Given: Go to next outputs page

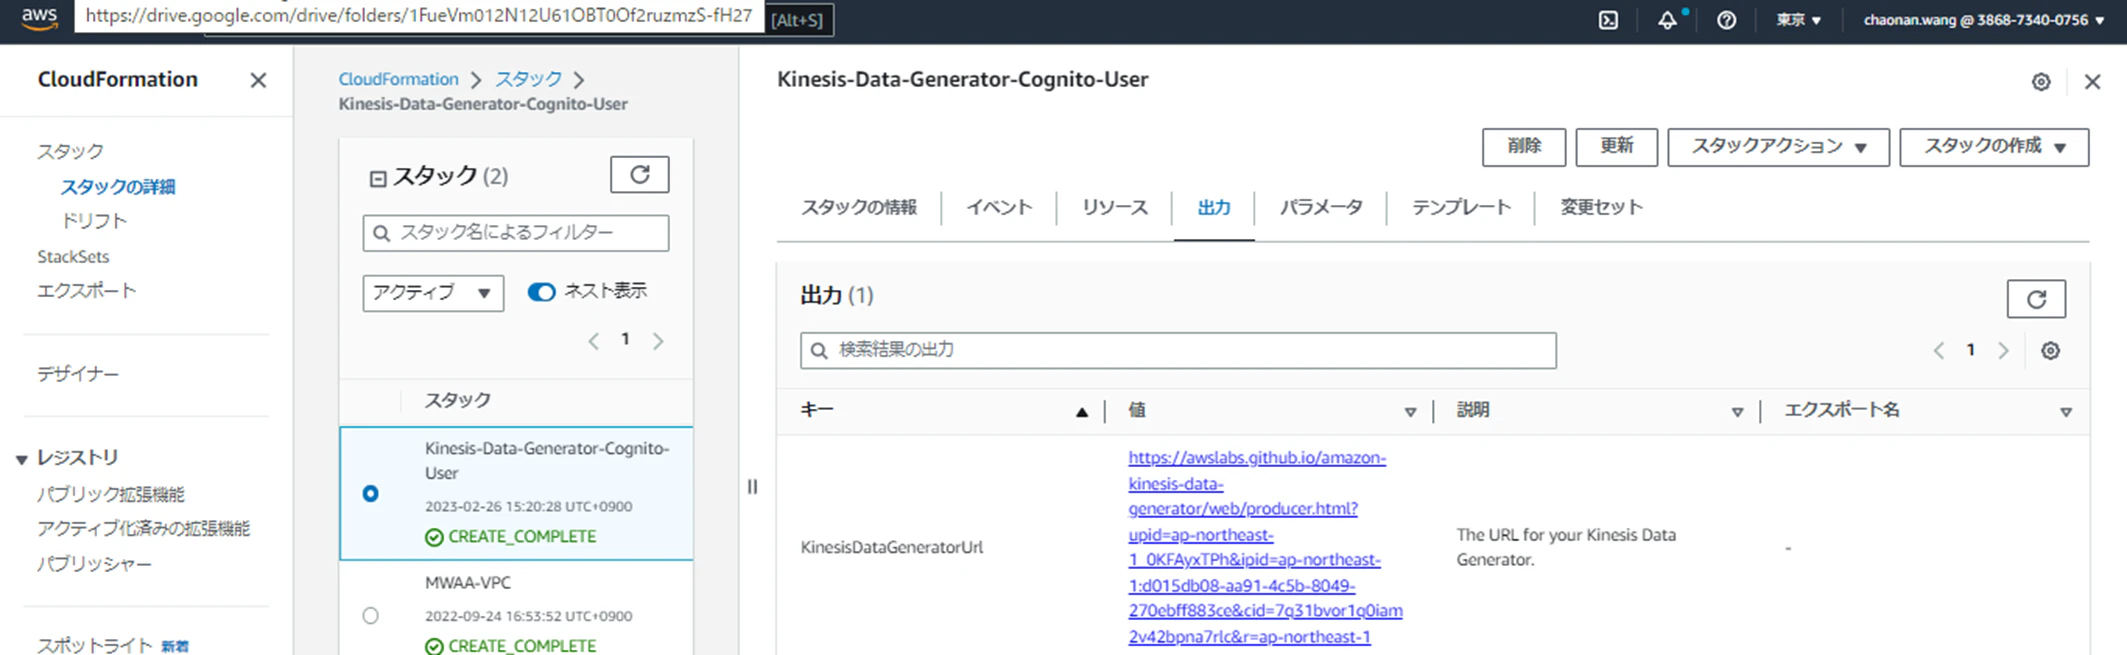Looking at the screenshot, I should (x=2003, y=351).
